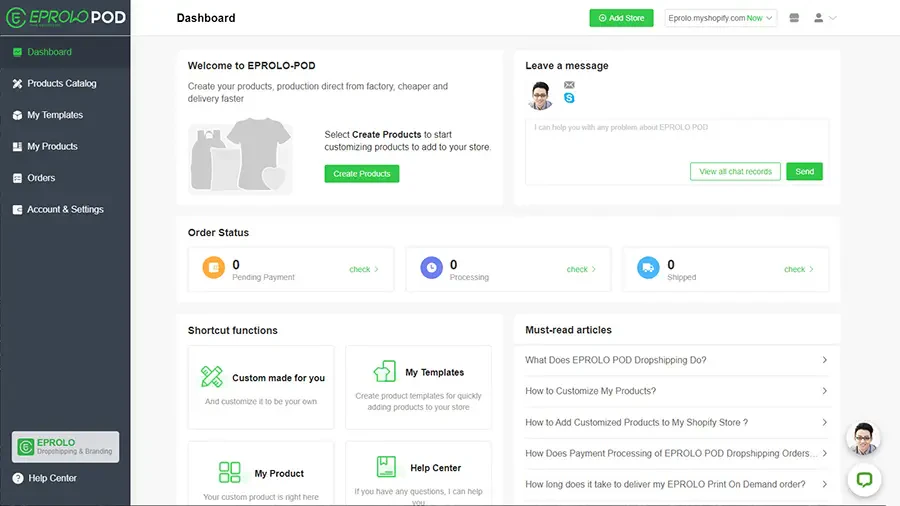Open Account & Settings in sidebar
The image size is (900, 506).
(65, 210)
